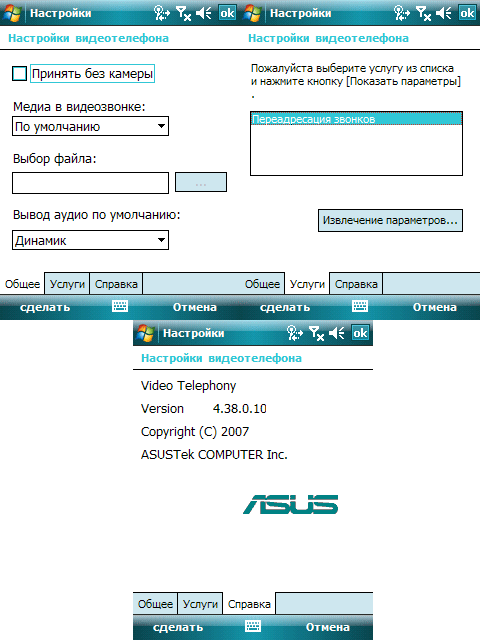
Task: Open 'Справка' tab in top-left screen
Action: pyautogui.click(x=116, y=284)
